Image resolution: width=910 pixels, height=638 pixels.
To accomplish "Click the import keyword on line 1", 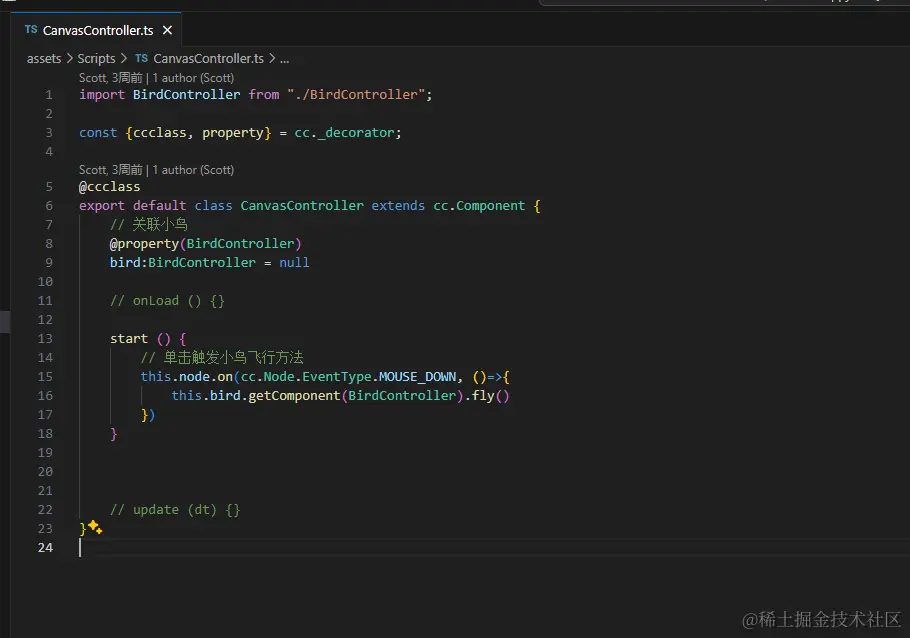I will coord(102,95).
